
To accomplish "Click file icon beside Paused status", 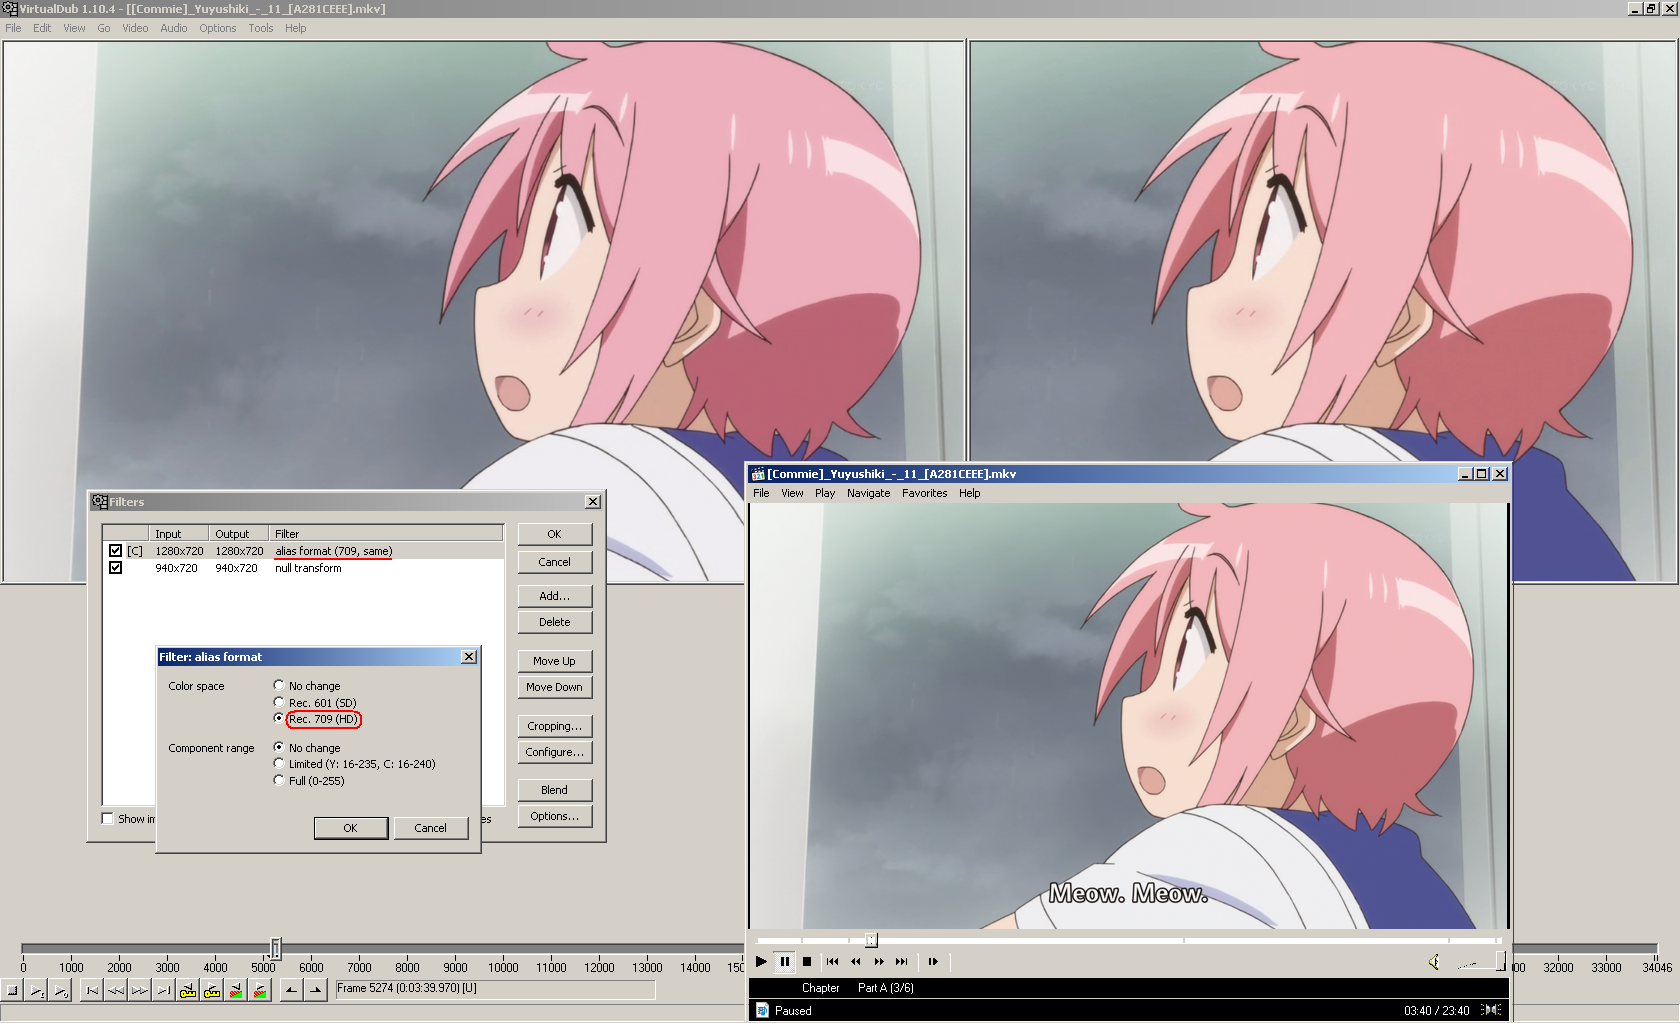I will click(762, 1010).
